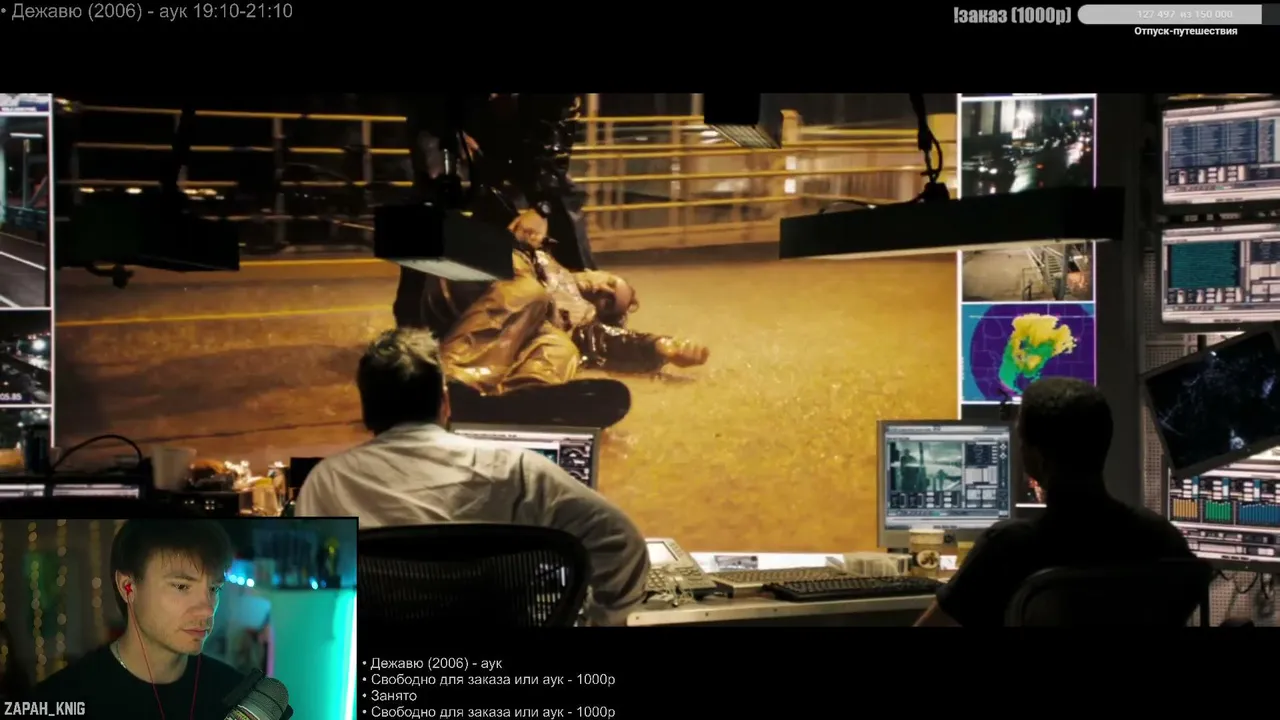Click the "ZAPAH_KNIG" nickname label
Image resolution: width=1280 pixels, height=720 pixels.
coord(44,709)
